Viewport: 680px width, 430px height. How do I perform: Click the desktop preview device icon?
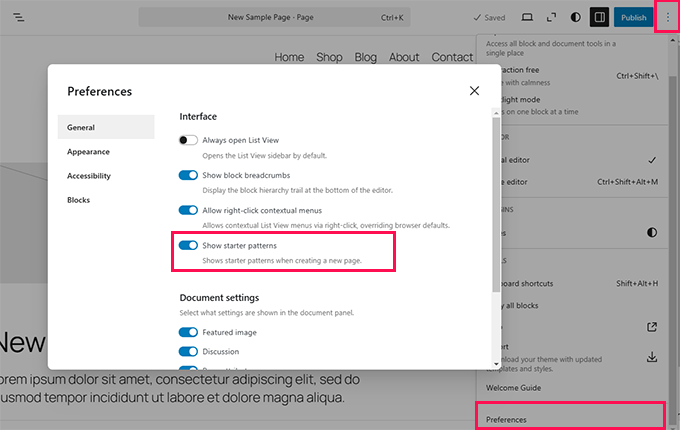coord(528,18)
